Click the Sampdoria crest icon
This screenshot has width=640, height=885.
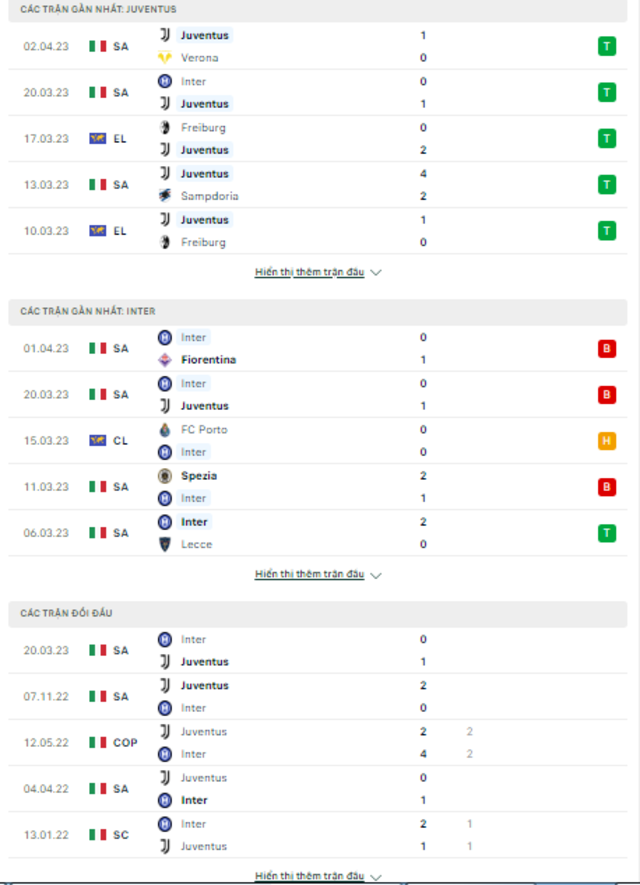pyautogui.click(x=165, y=196)
